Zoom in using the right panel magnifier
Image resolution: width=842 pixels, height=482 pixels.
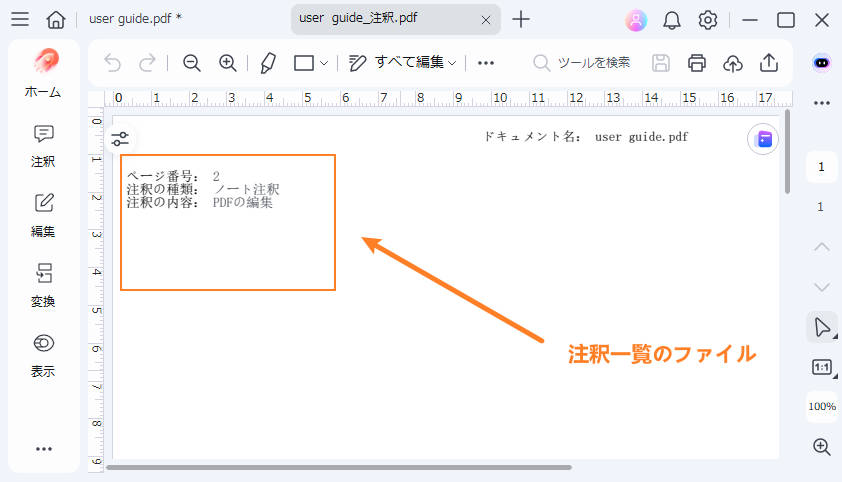click(822, 446)
